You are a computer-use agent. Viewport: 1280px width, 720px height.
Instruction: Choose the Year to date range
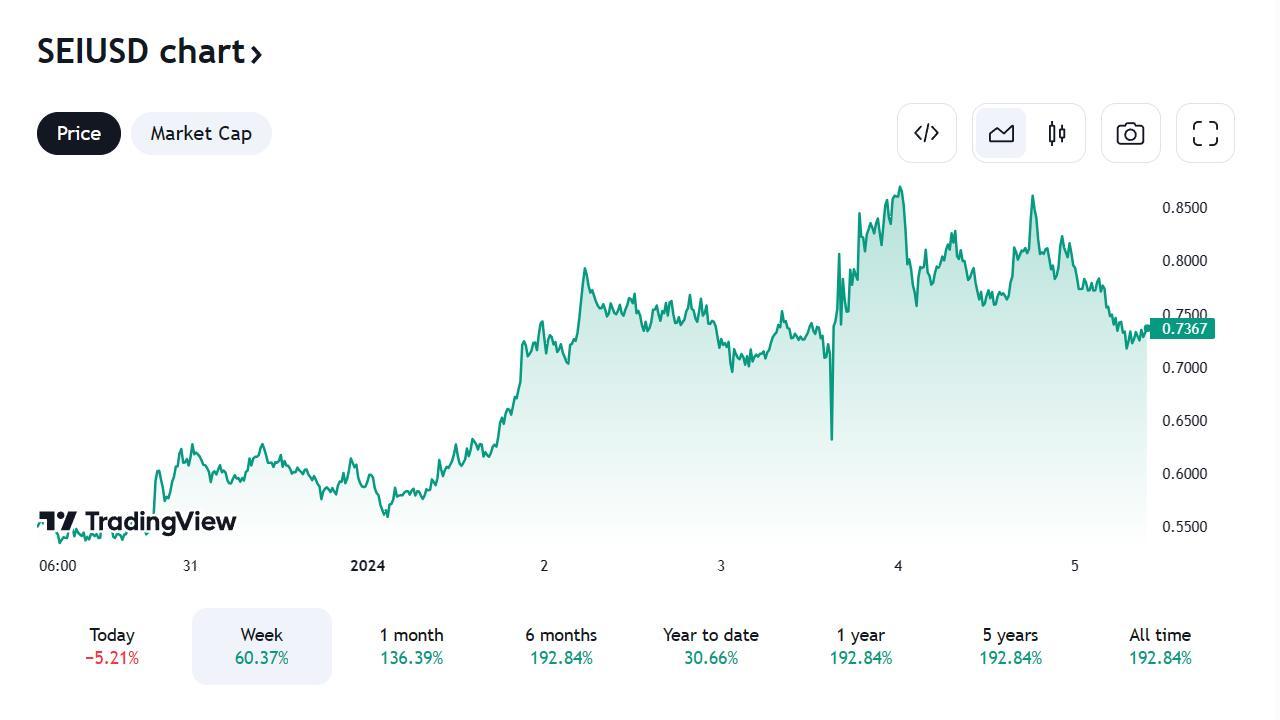tap(711, 646)
